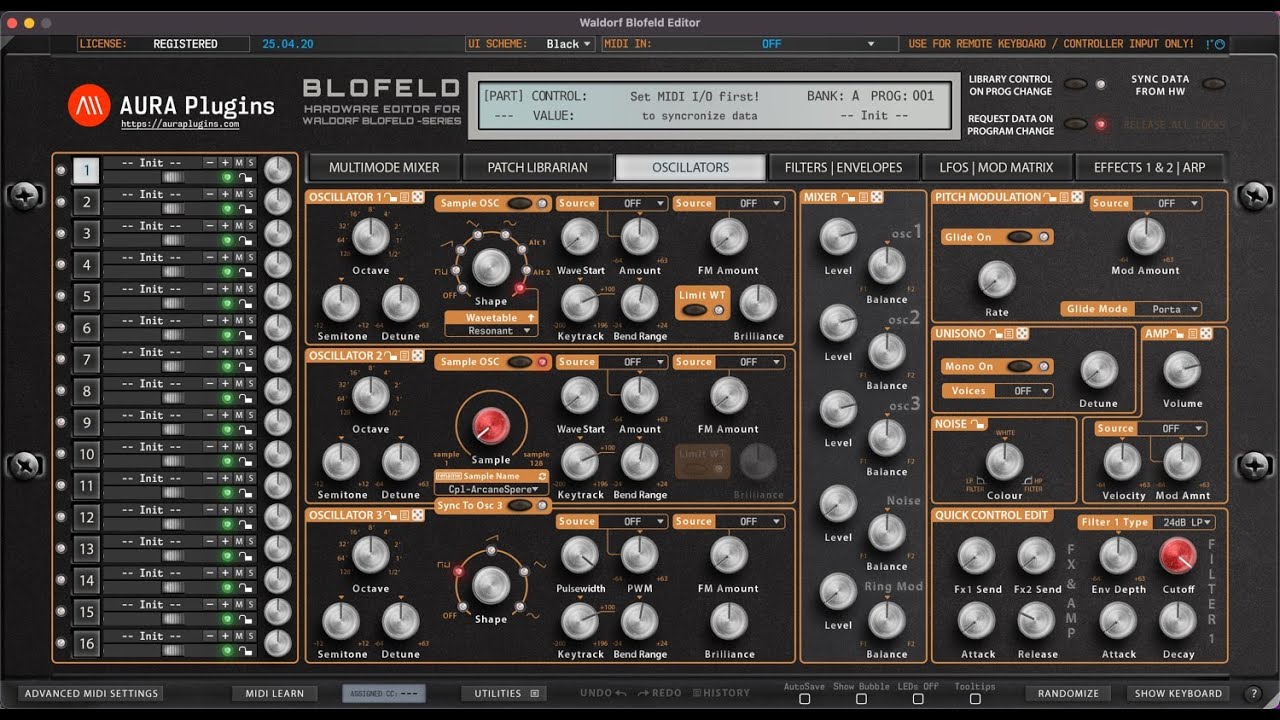This screenshot has width=1280, height=720.
Task: Click the Randomize button
Action: 1068,693
